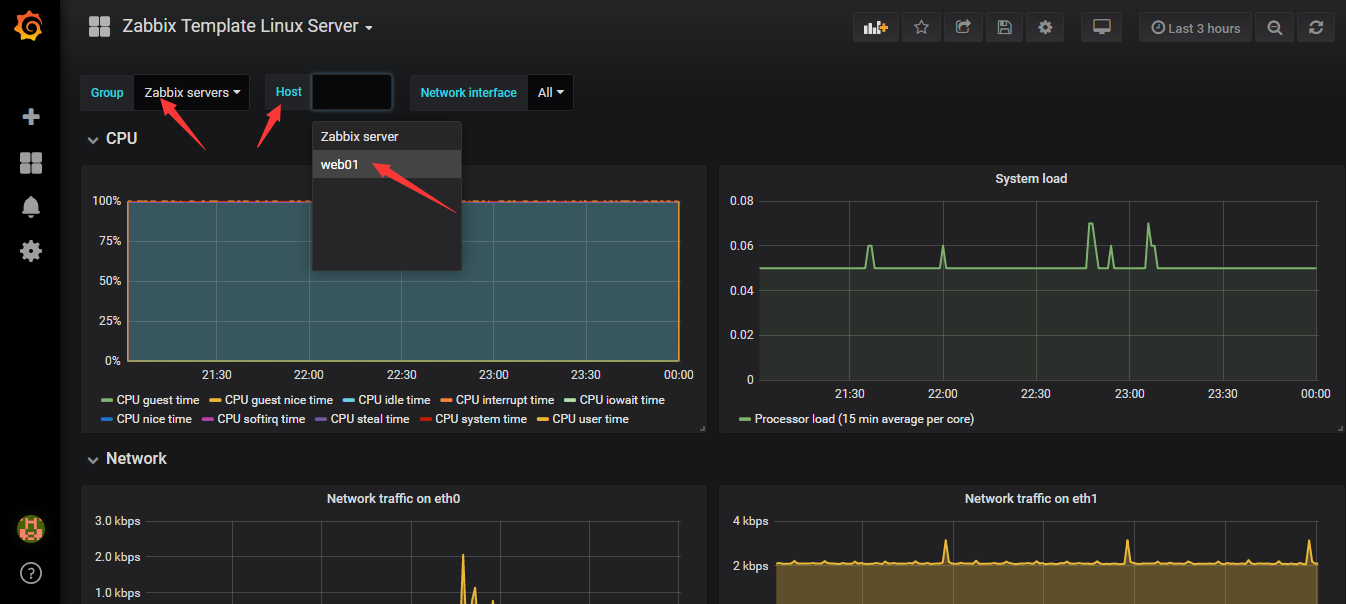Open Configuration gear in sidebar
Viewport: 1346px width, 604px height.
pos(31,251)
